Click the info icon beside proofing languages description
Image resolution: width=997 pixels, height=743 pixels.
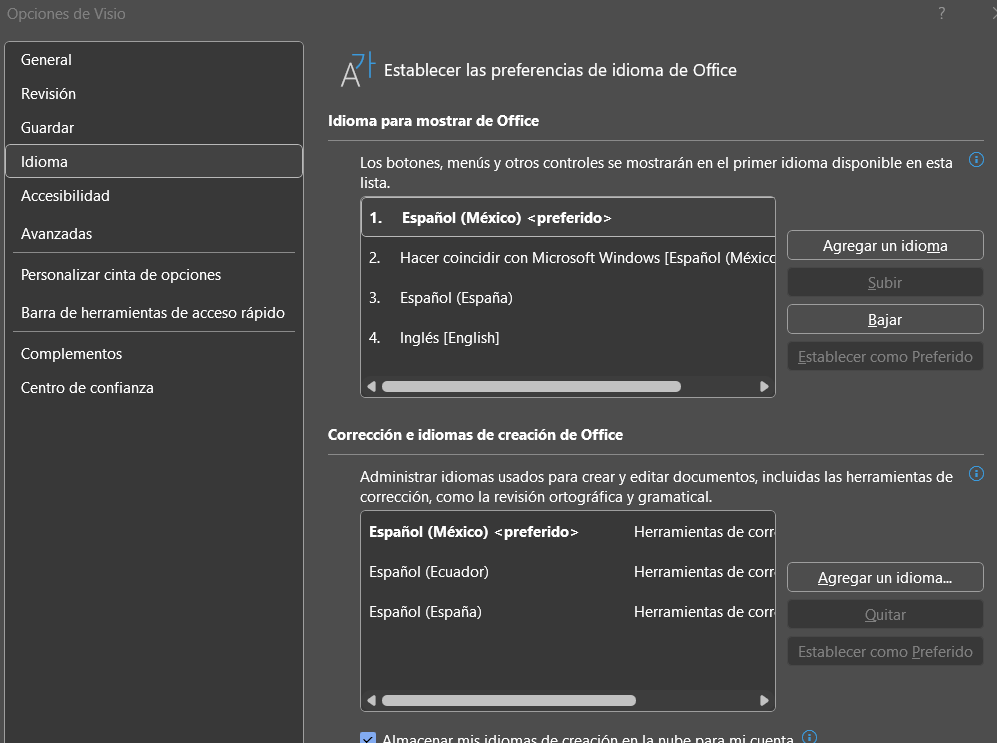point(976,474)
